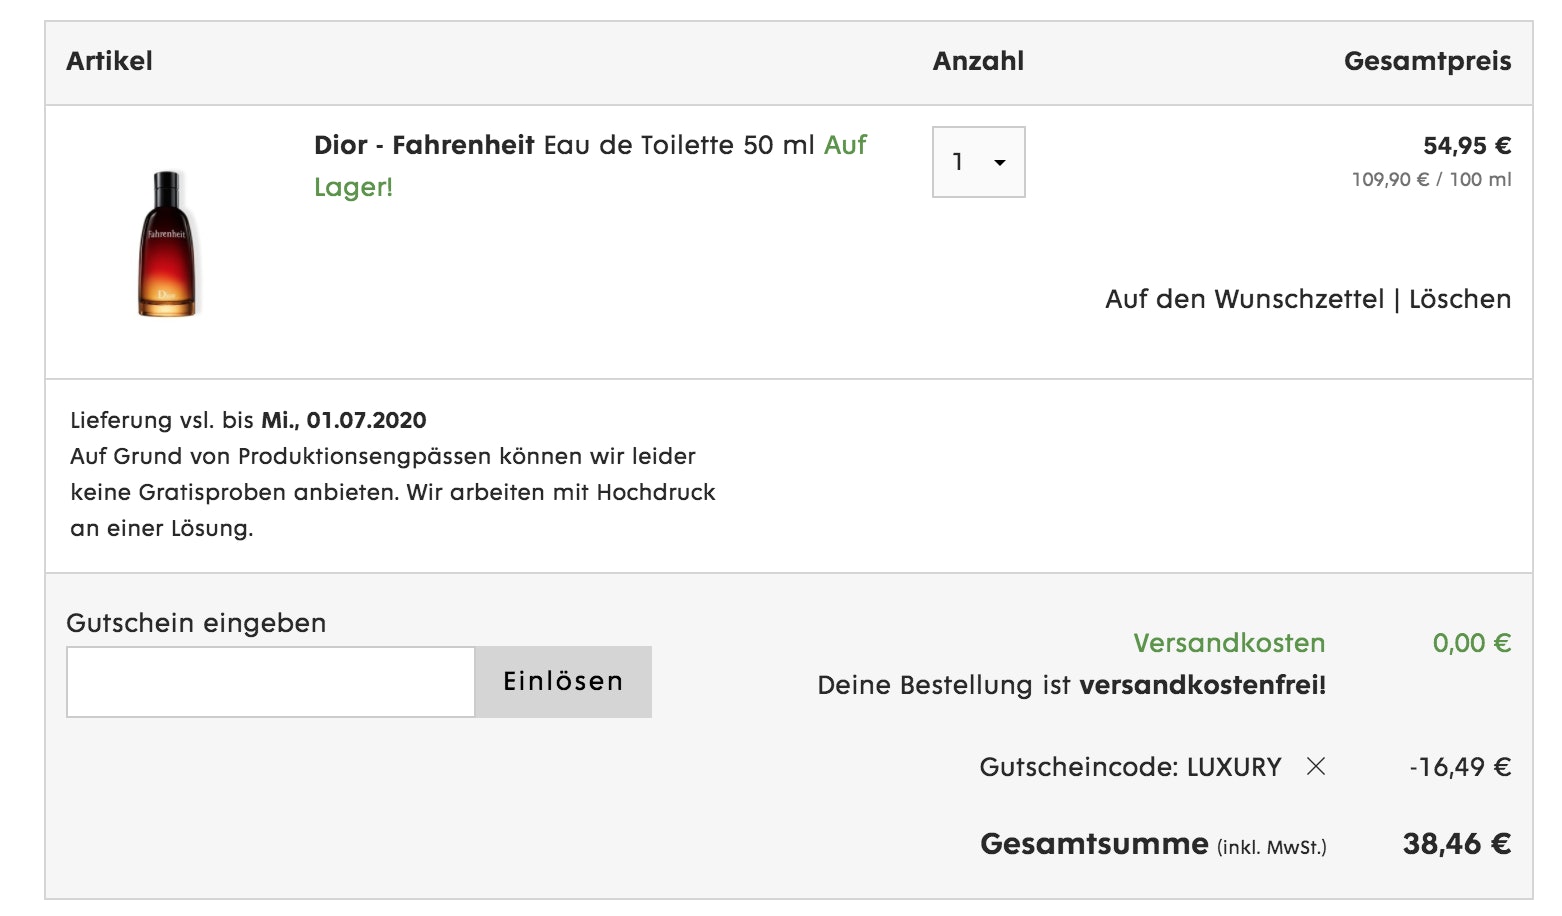Select the Artikel column header

pos(109,61)
